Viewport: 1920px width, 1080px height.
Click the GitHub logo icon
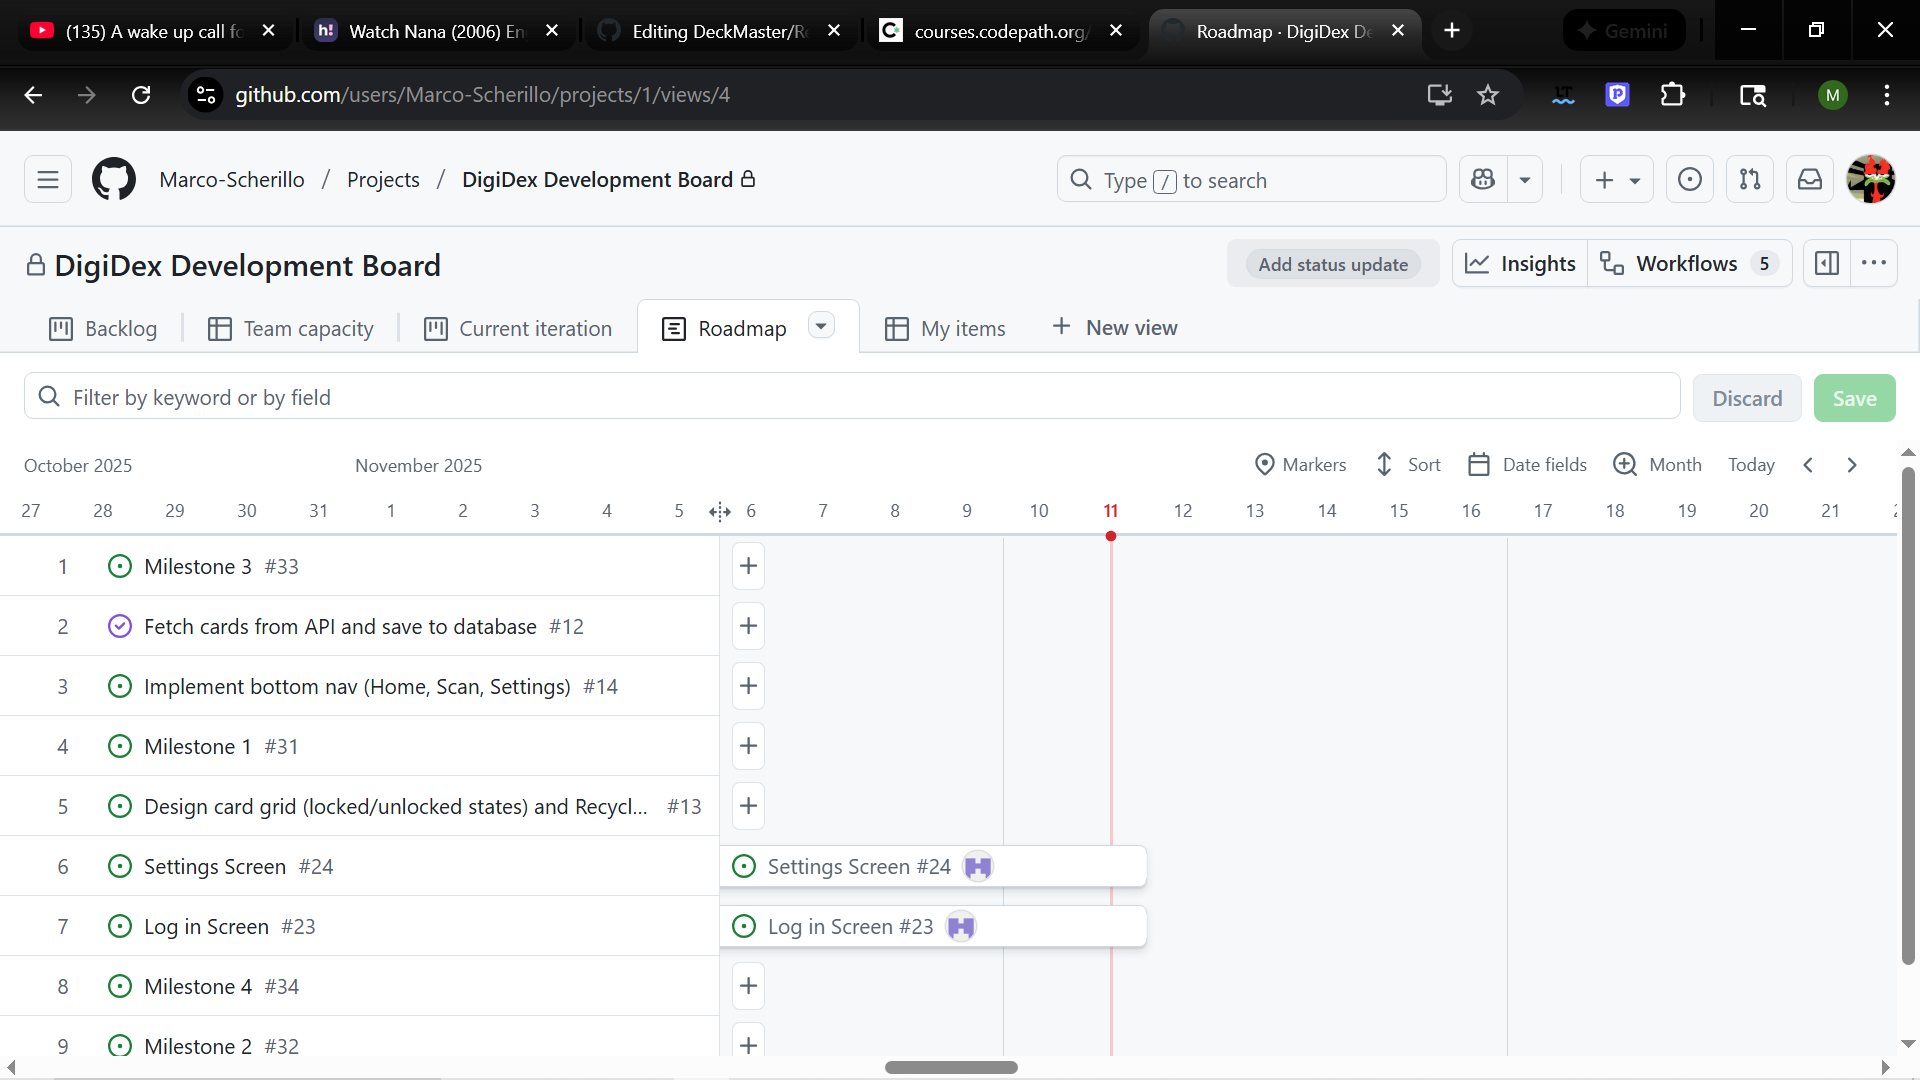(x=114, y=180)
